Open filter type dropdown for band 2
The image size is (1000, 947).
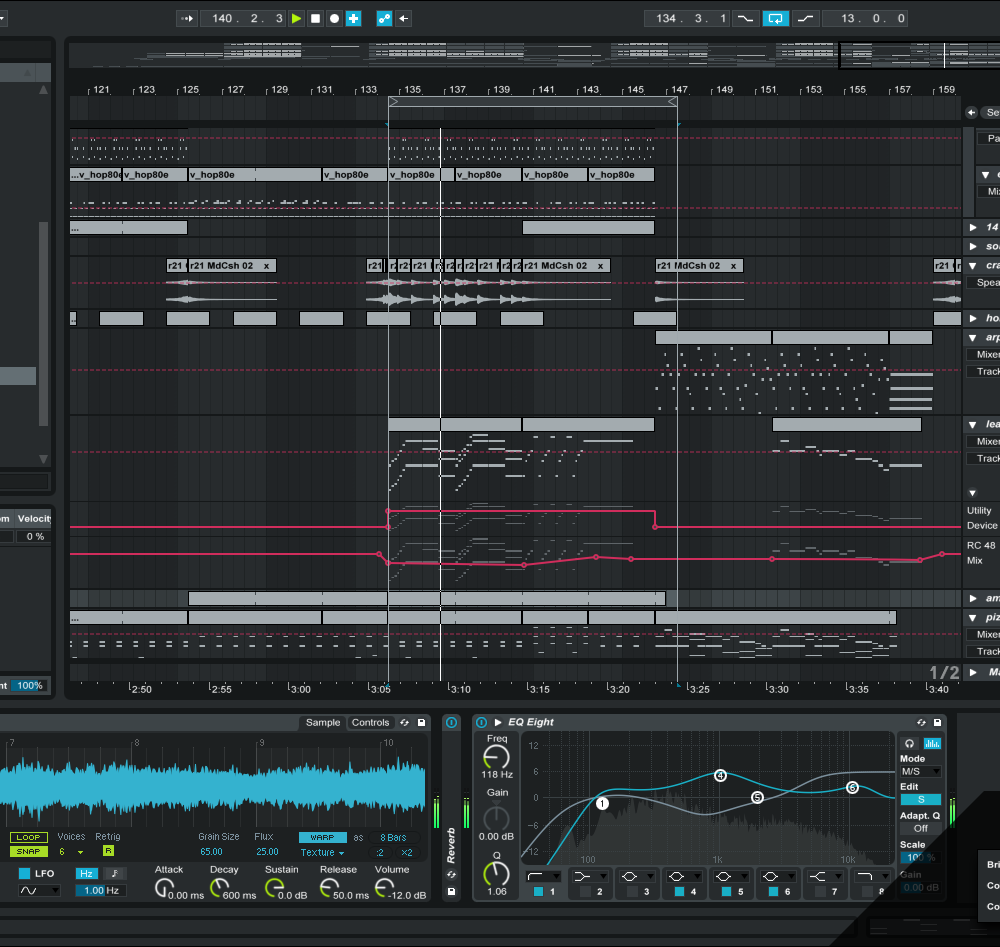coord(591,877)
